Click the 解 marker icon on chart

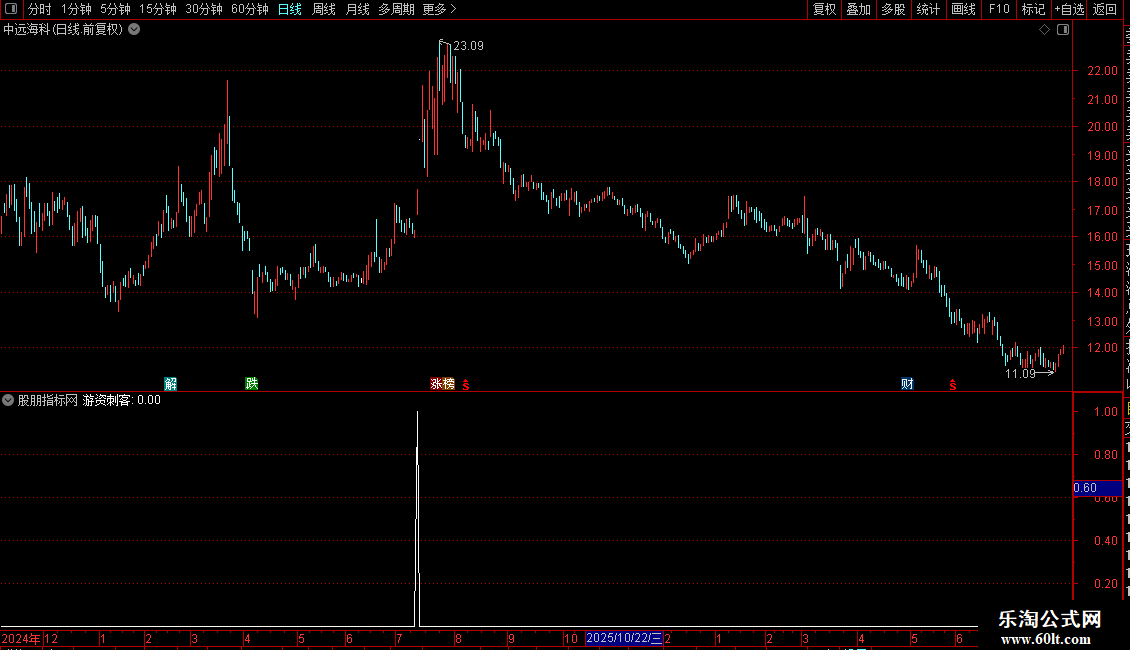tap(170, 383)
